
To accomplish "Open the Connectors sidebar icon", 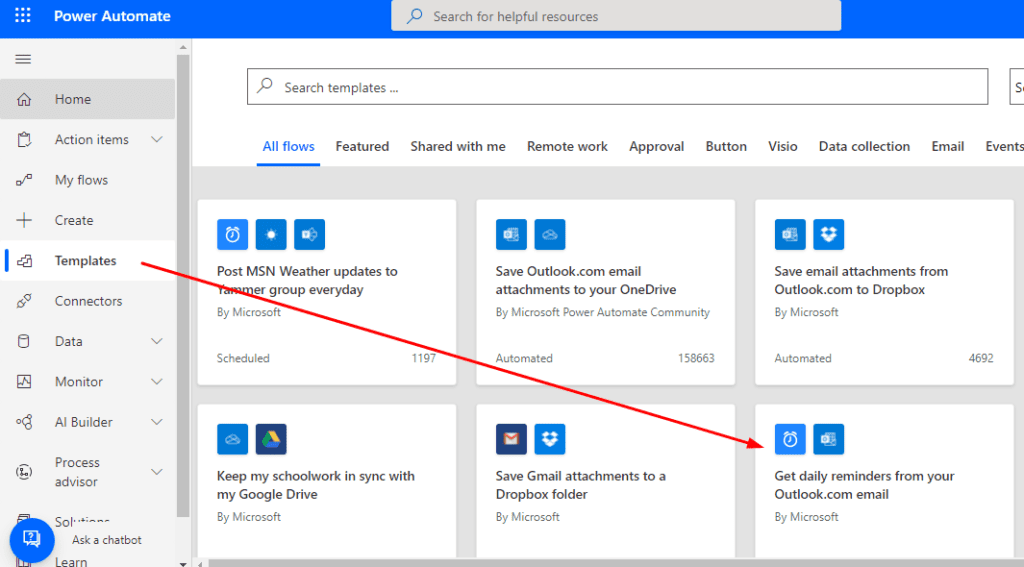I will click(x=24, y=301).
